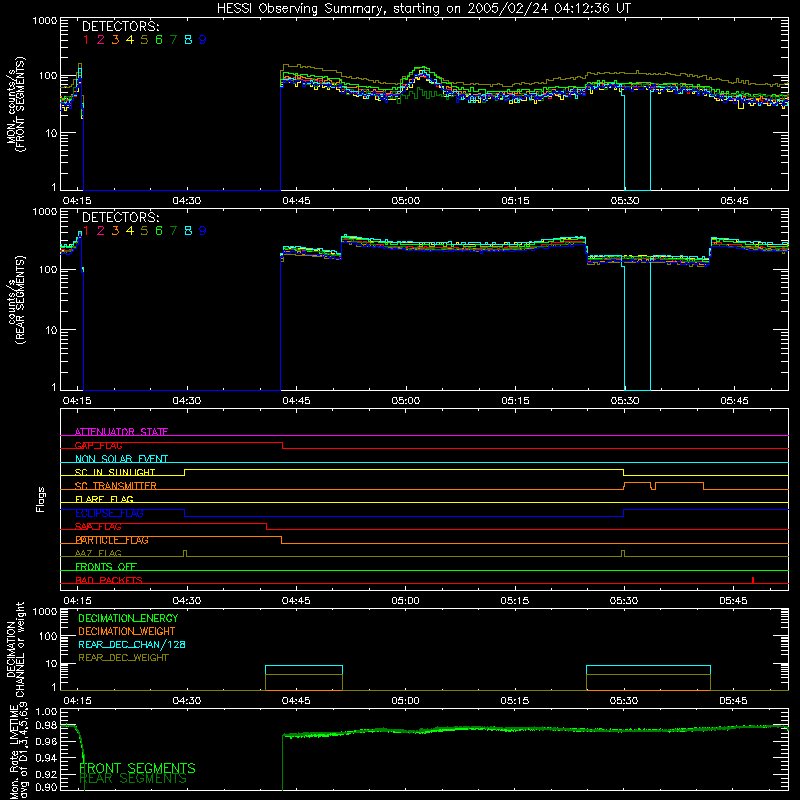Screen dimensions: 800x800
Task: Click the cyan REAR_DEC_CHAN step around 05:30
Action: [648, 666]
